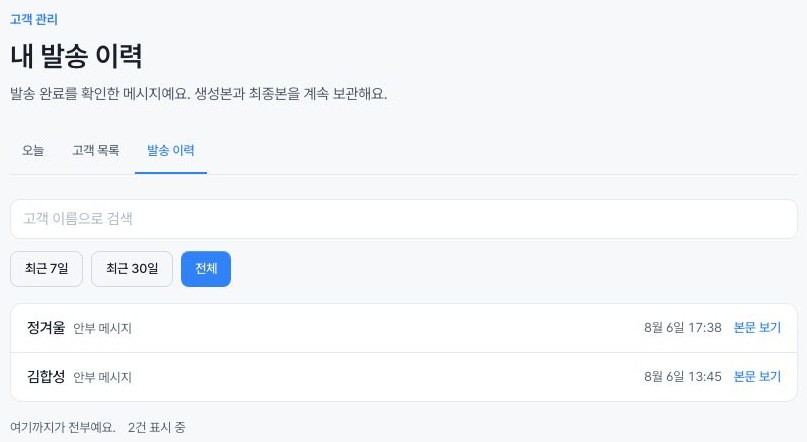Viewport: 807px width, 442px height.
Task: Switch to the 오늘 tab
Action: 33,150
